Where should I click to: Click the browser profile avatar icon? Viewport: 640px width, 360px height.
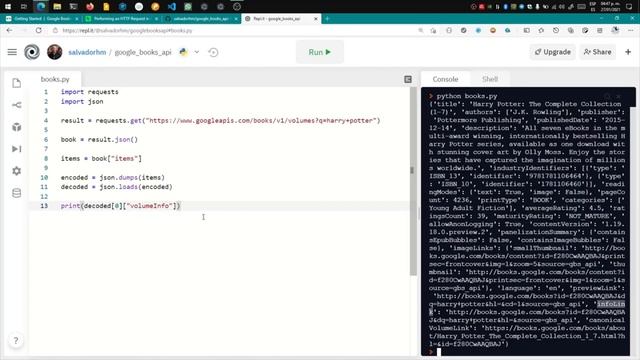(x=615, y=31)
